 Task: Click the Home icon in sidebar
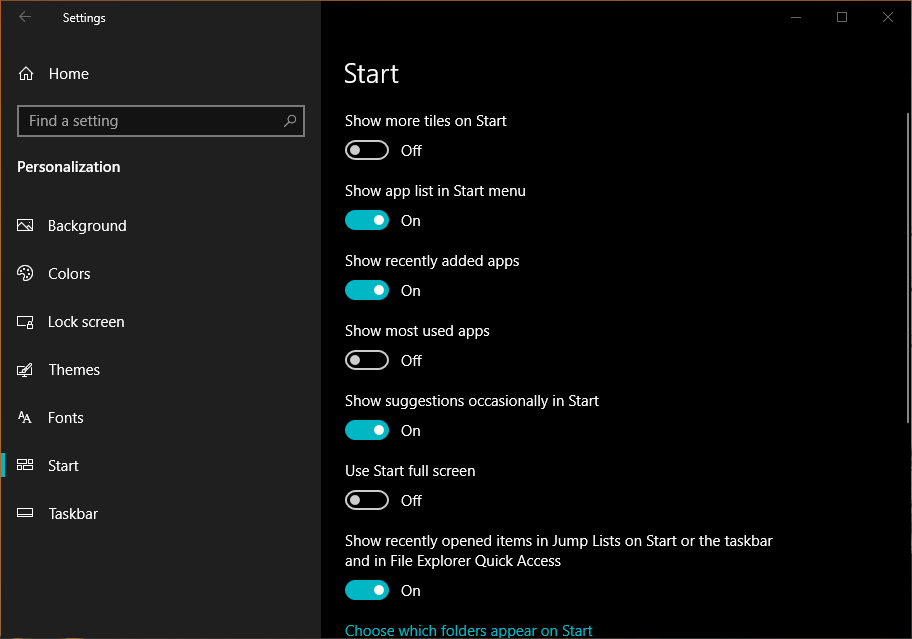pyautogui.click(x=26, y=74)
